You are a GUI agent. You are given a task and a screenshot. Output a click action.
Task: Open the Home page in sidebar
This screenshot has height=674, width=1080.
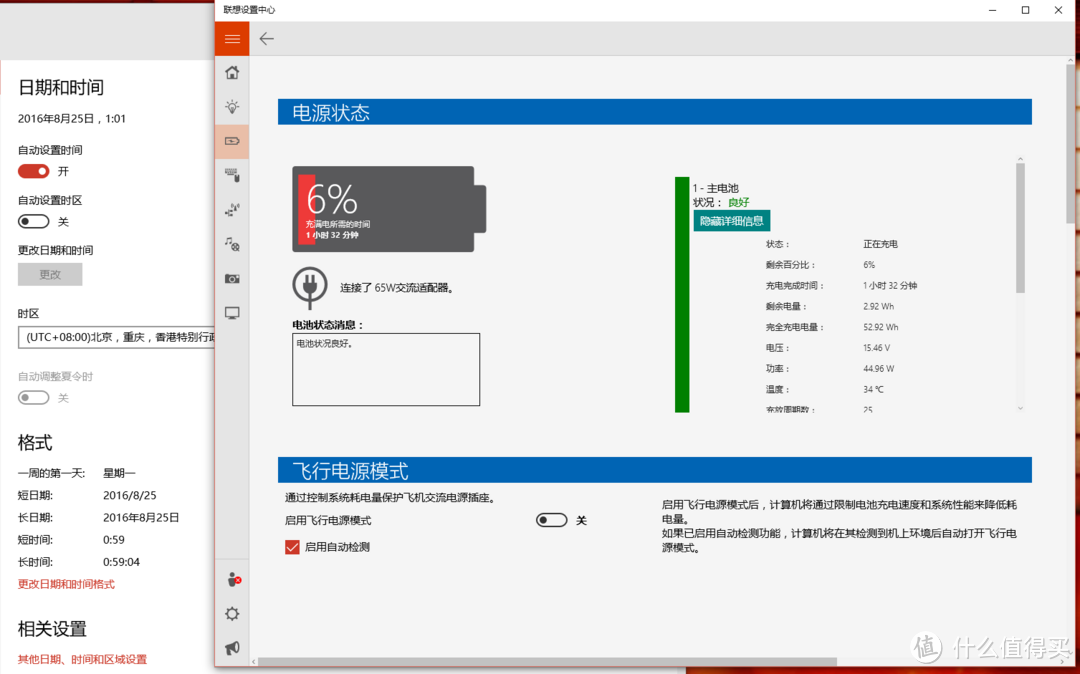(232, 72)
